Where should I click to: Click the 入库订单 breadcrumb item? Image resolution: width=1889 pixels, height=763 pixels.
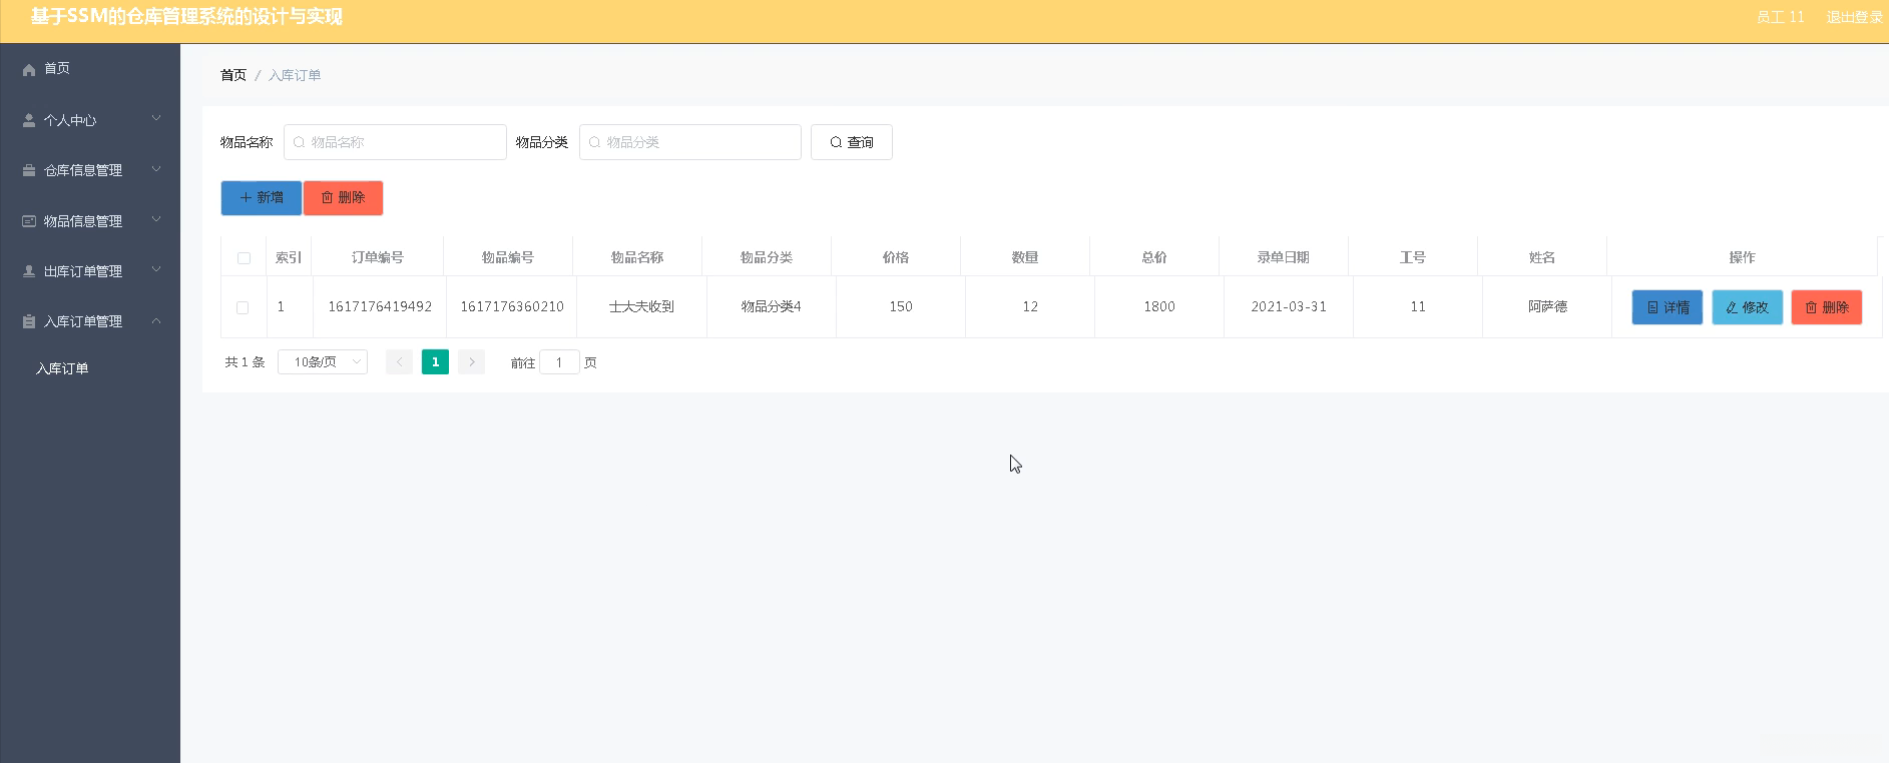coord(294,75)
